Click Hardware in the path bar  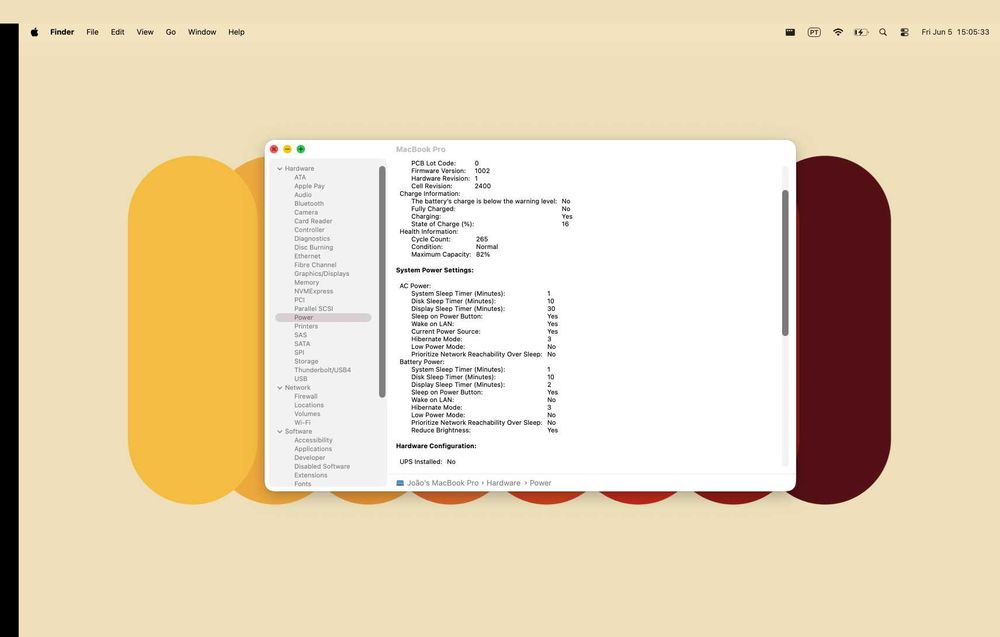click(x=503, y=483)
